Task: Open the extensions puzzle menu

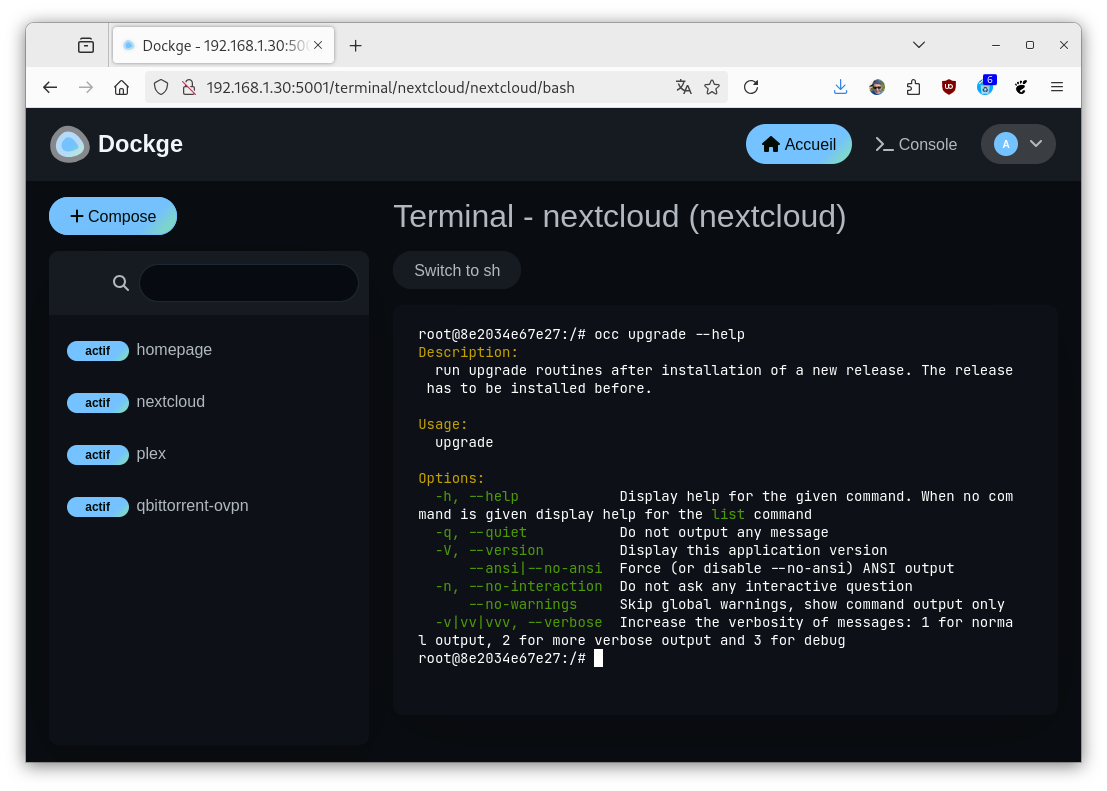Action: pos(913,87)
